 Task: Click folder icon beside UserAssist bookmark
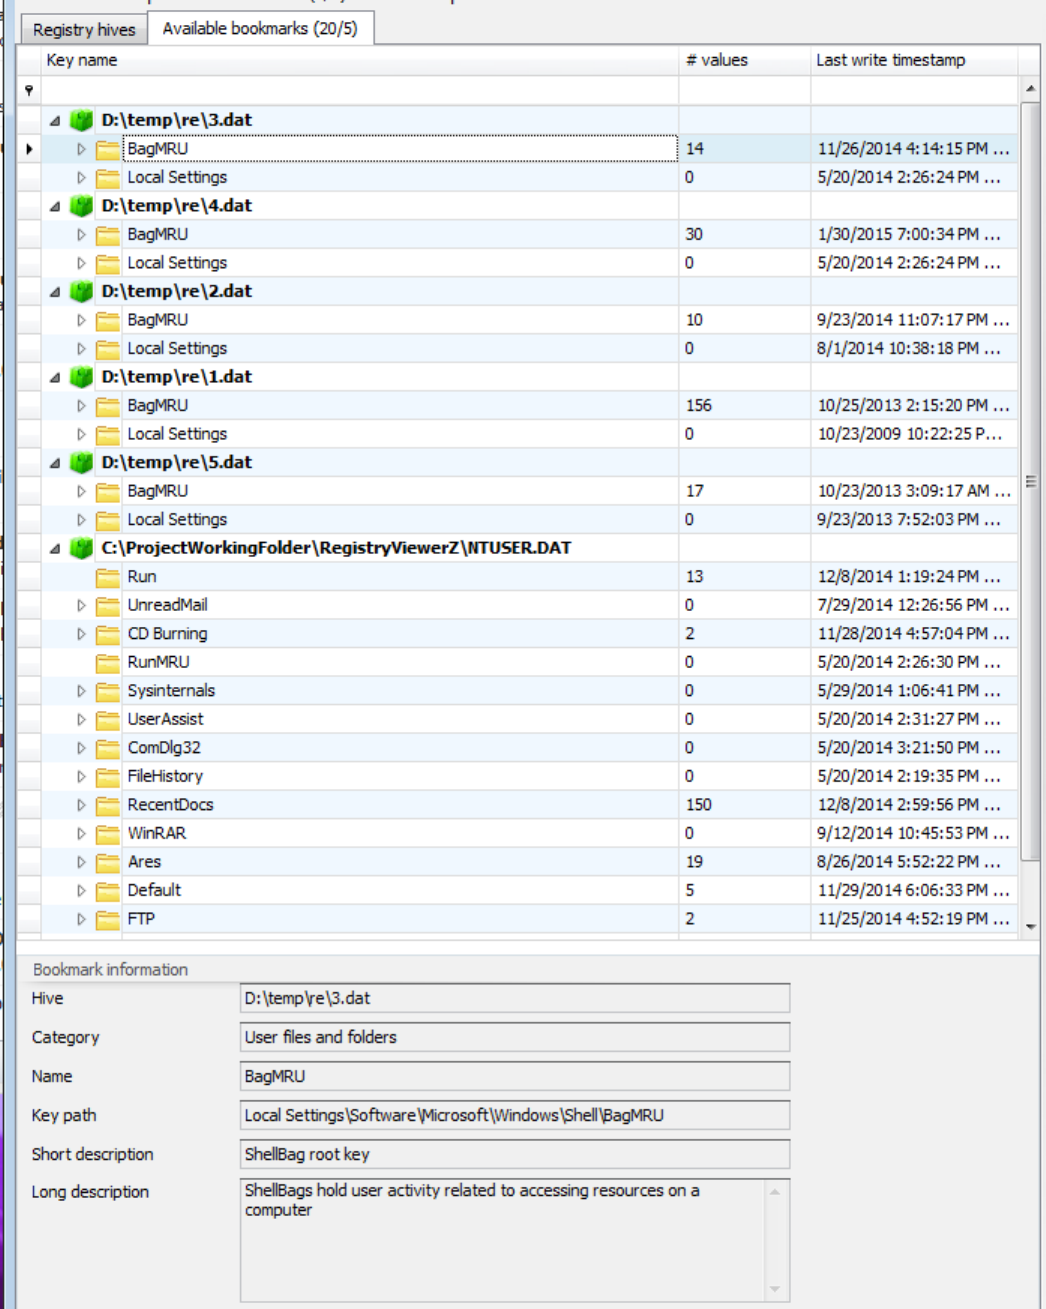108,719
